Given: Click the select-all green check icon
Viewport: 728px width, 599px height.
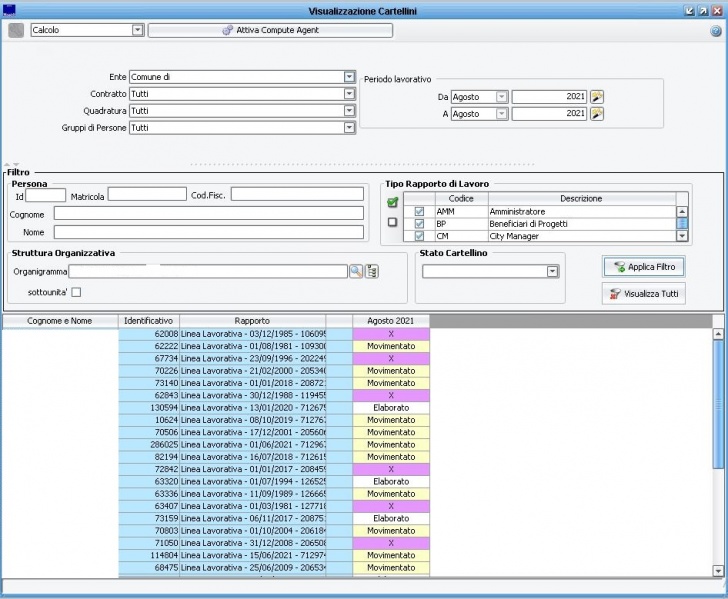Looking at the screenshot, I should (393, 203).
